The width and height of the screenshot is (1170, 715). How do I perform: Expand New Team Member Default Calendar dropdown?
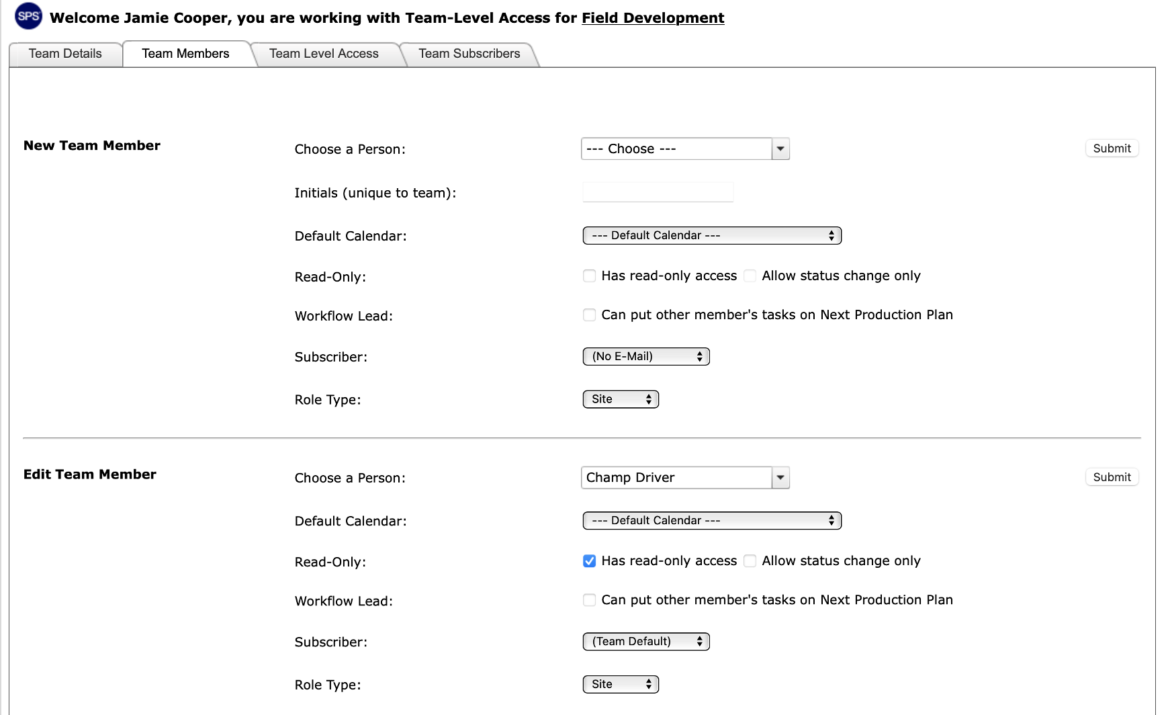[712, 236]
